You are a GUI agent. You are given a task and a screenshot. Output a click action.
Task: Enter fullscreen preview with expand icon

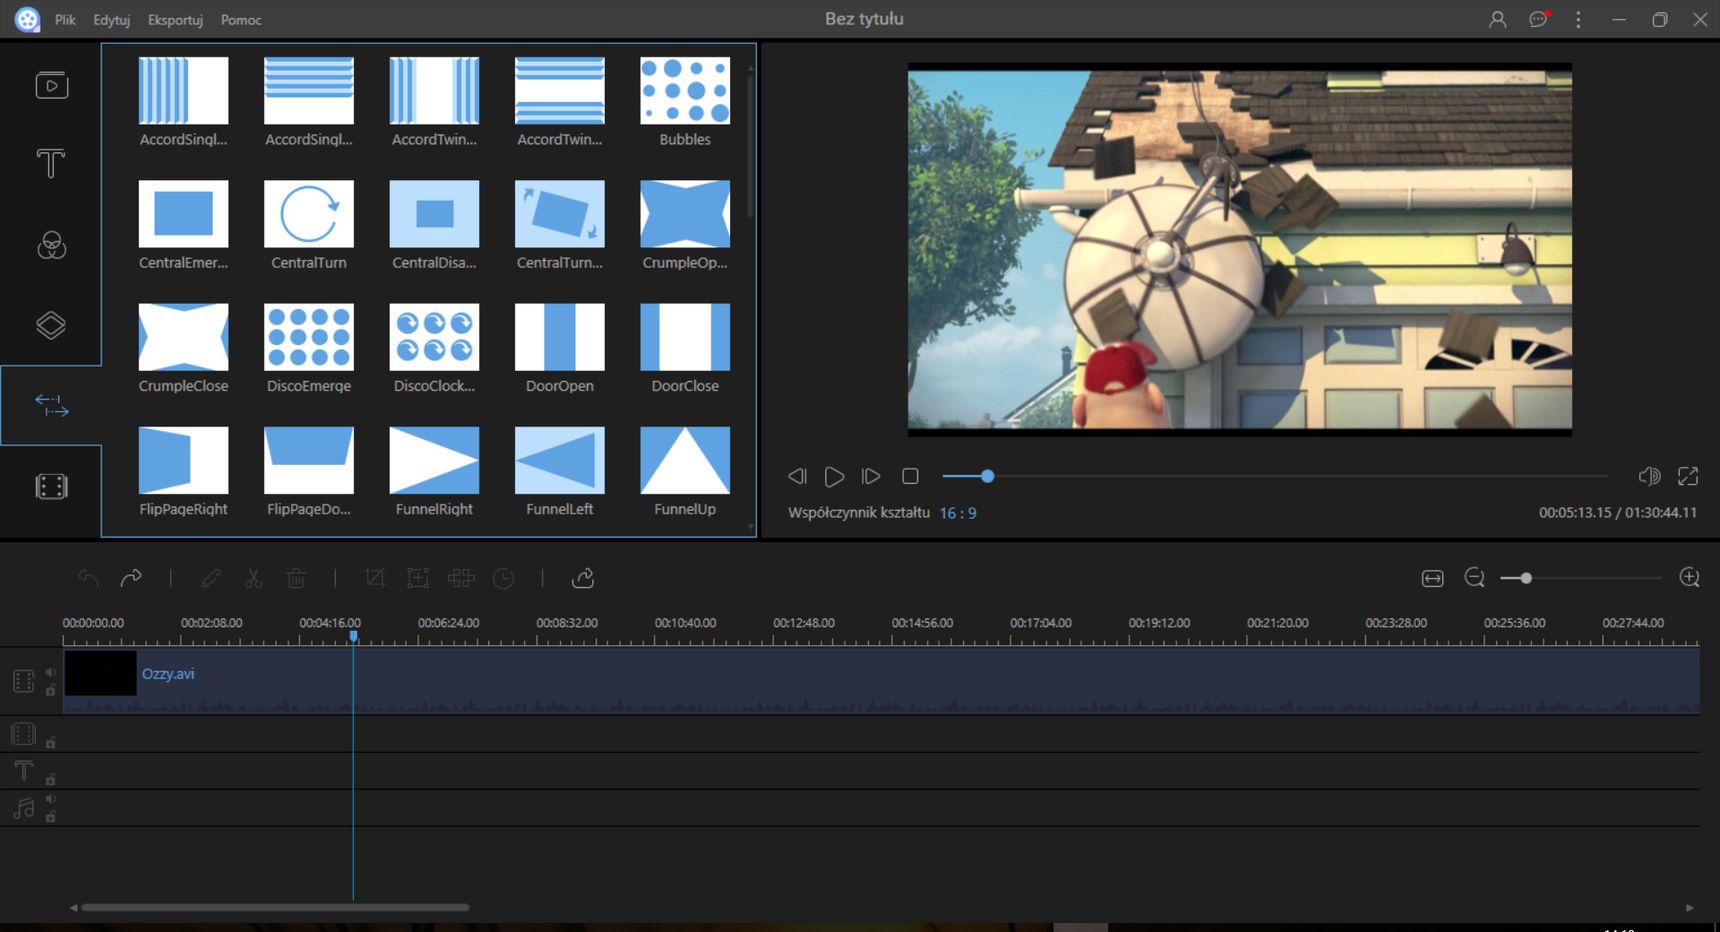[1688, 477]
